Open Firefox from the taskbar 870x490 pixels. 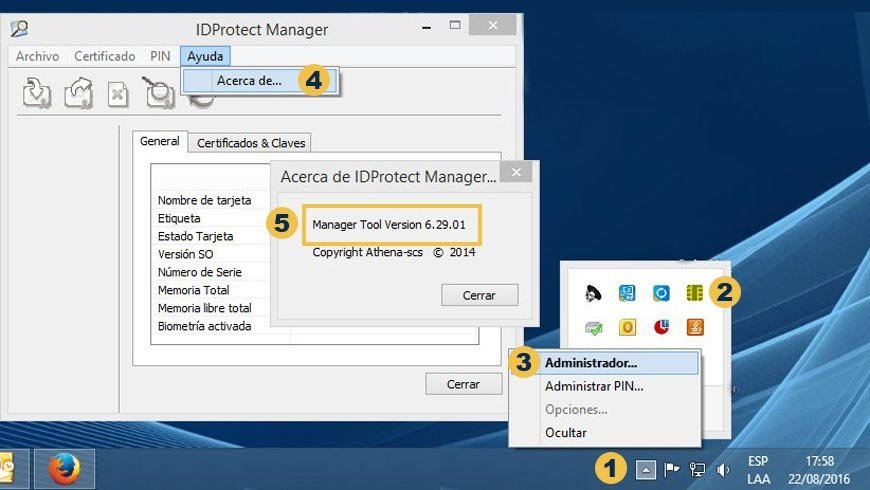pyautogui.click(x=64, y=469)
